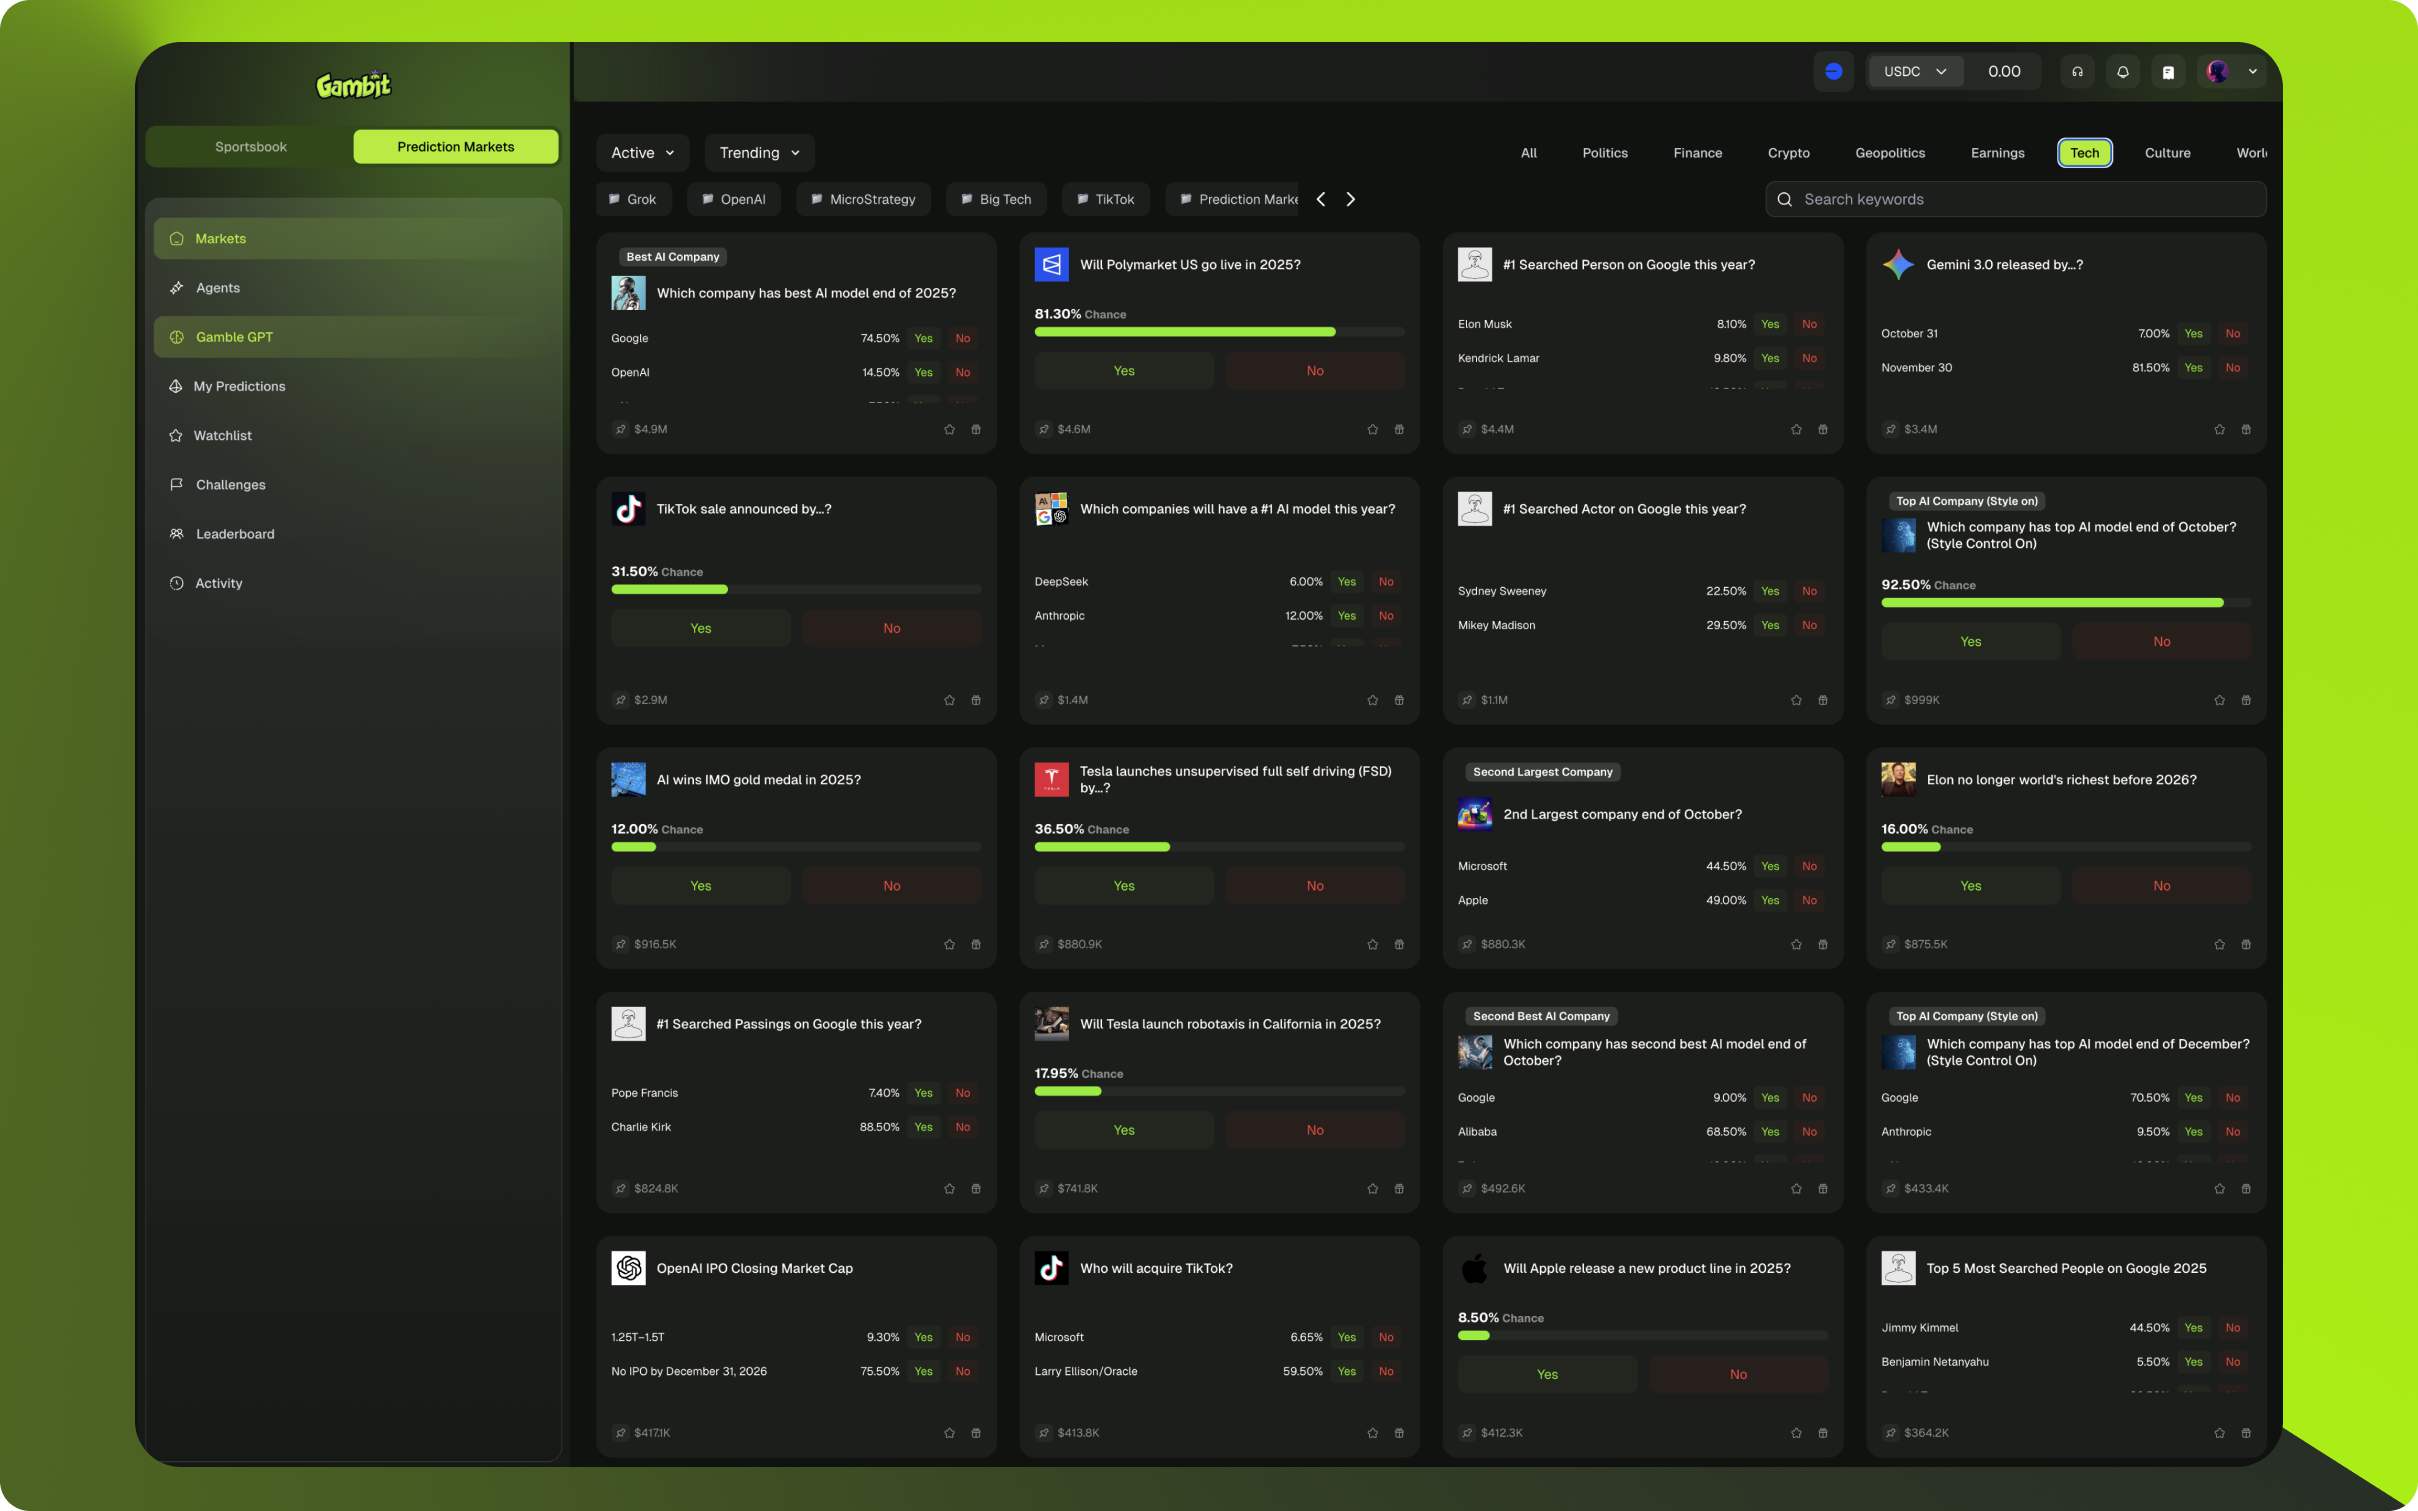The width and height of the screenshot is (2418, 1511).
Task: Click gift icon on #1 Searched Actor card
Action: [x=1822, y=700]
